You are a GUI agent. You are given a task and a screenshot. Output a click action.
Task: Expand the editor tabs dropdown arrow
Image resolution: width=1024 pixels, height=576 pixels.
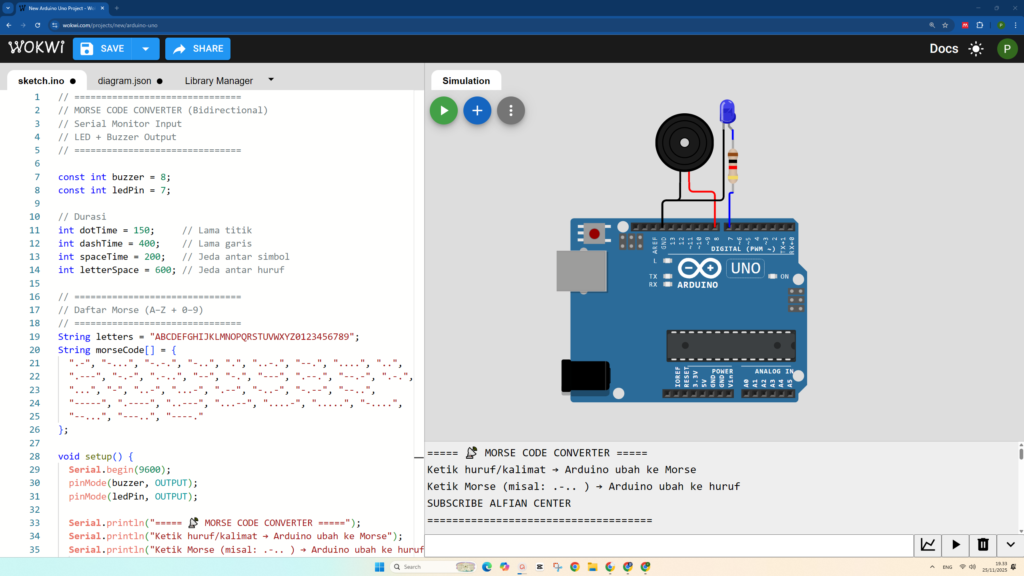271,80
